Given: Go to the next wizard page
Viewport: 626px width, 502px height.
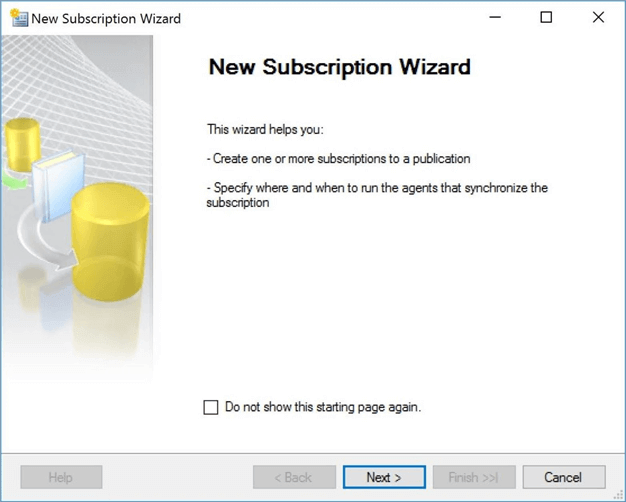Looking at the screenshot, I should [384, 477].
